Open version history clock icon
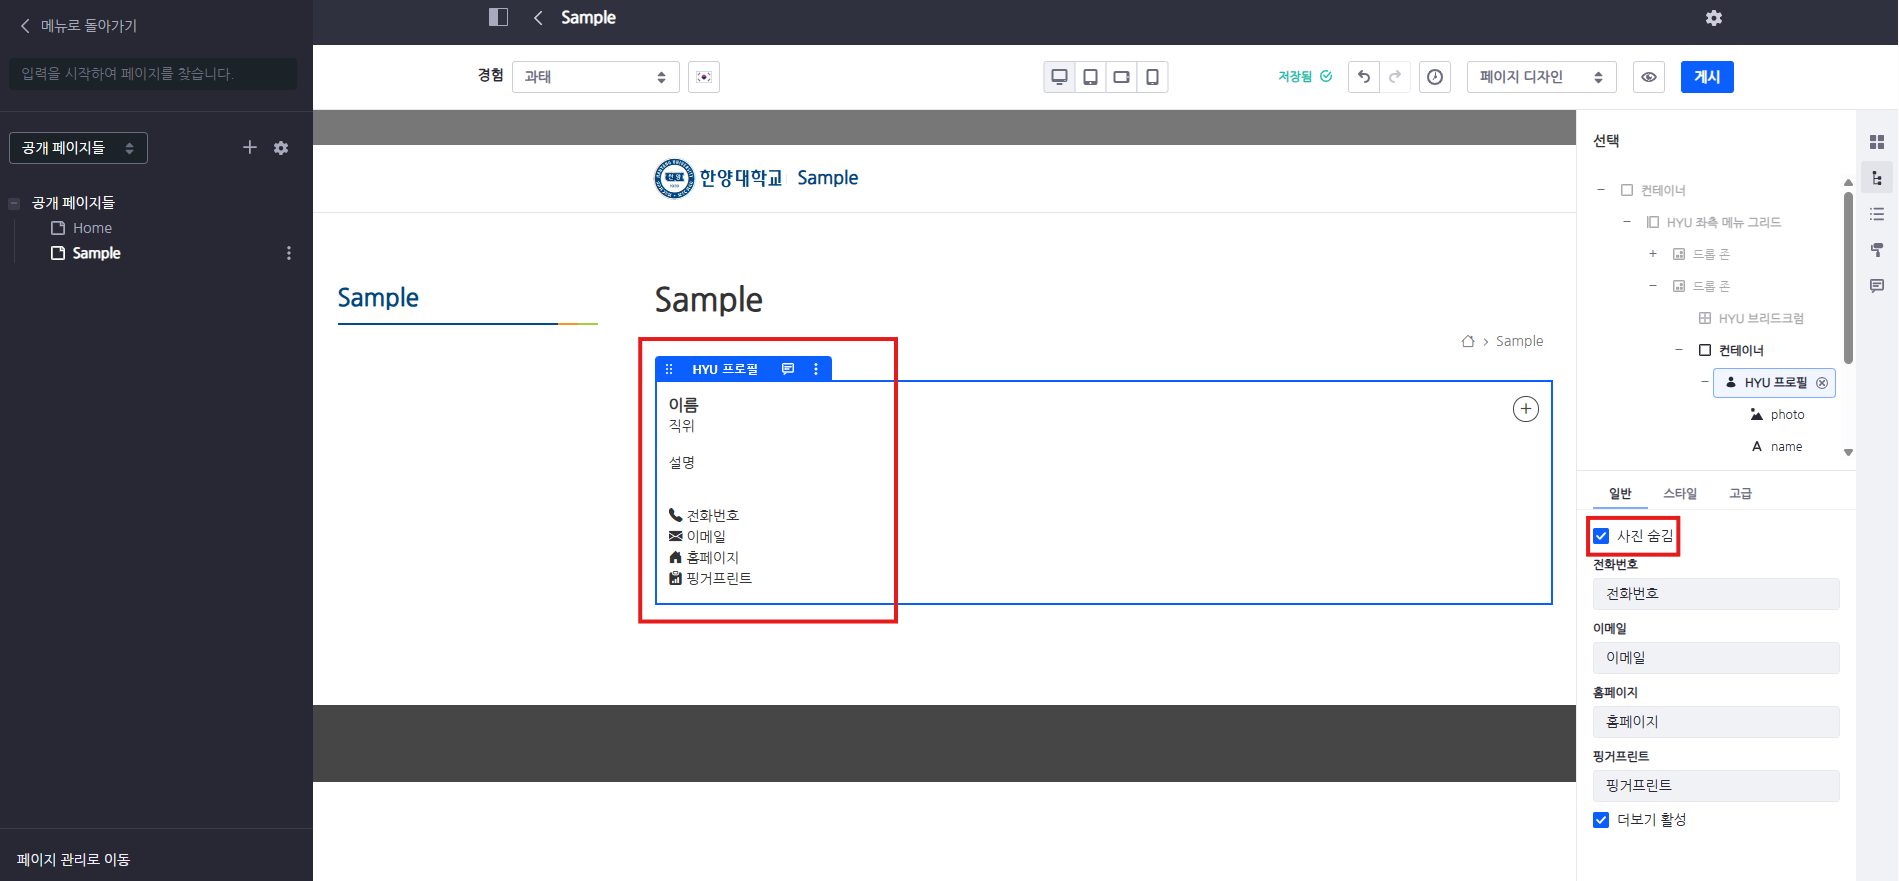 click(x=1435, y=77)
